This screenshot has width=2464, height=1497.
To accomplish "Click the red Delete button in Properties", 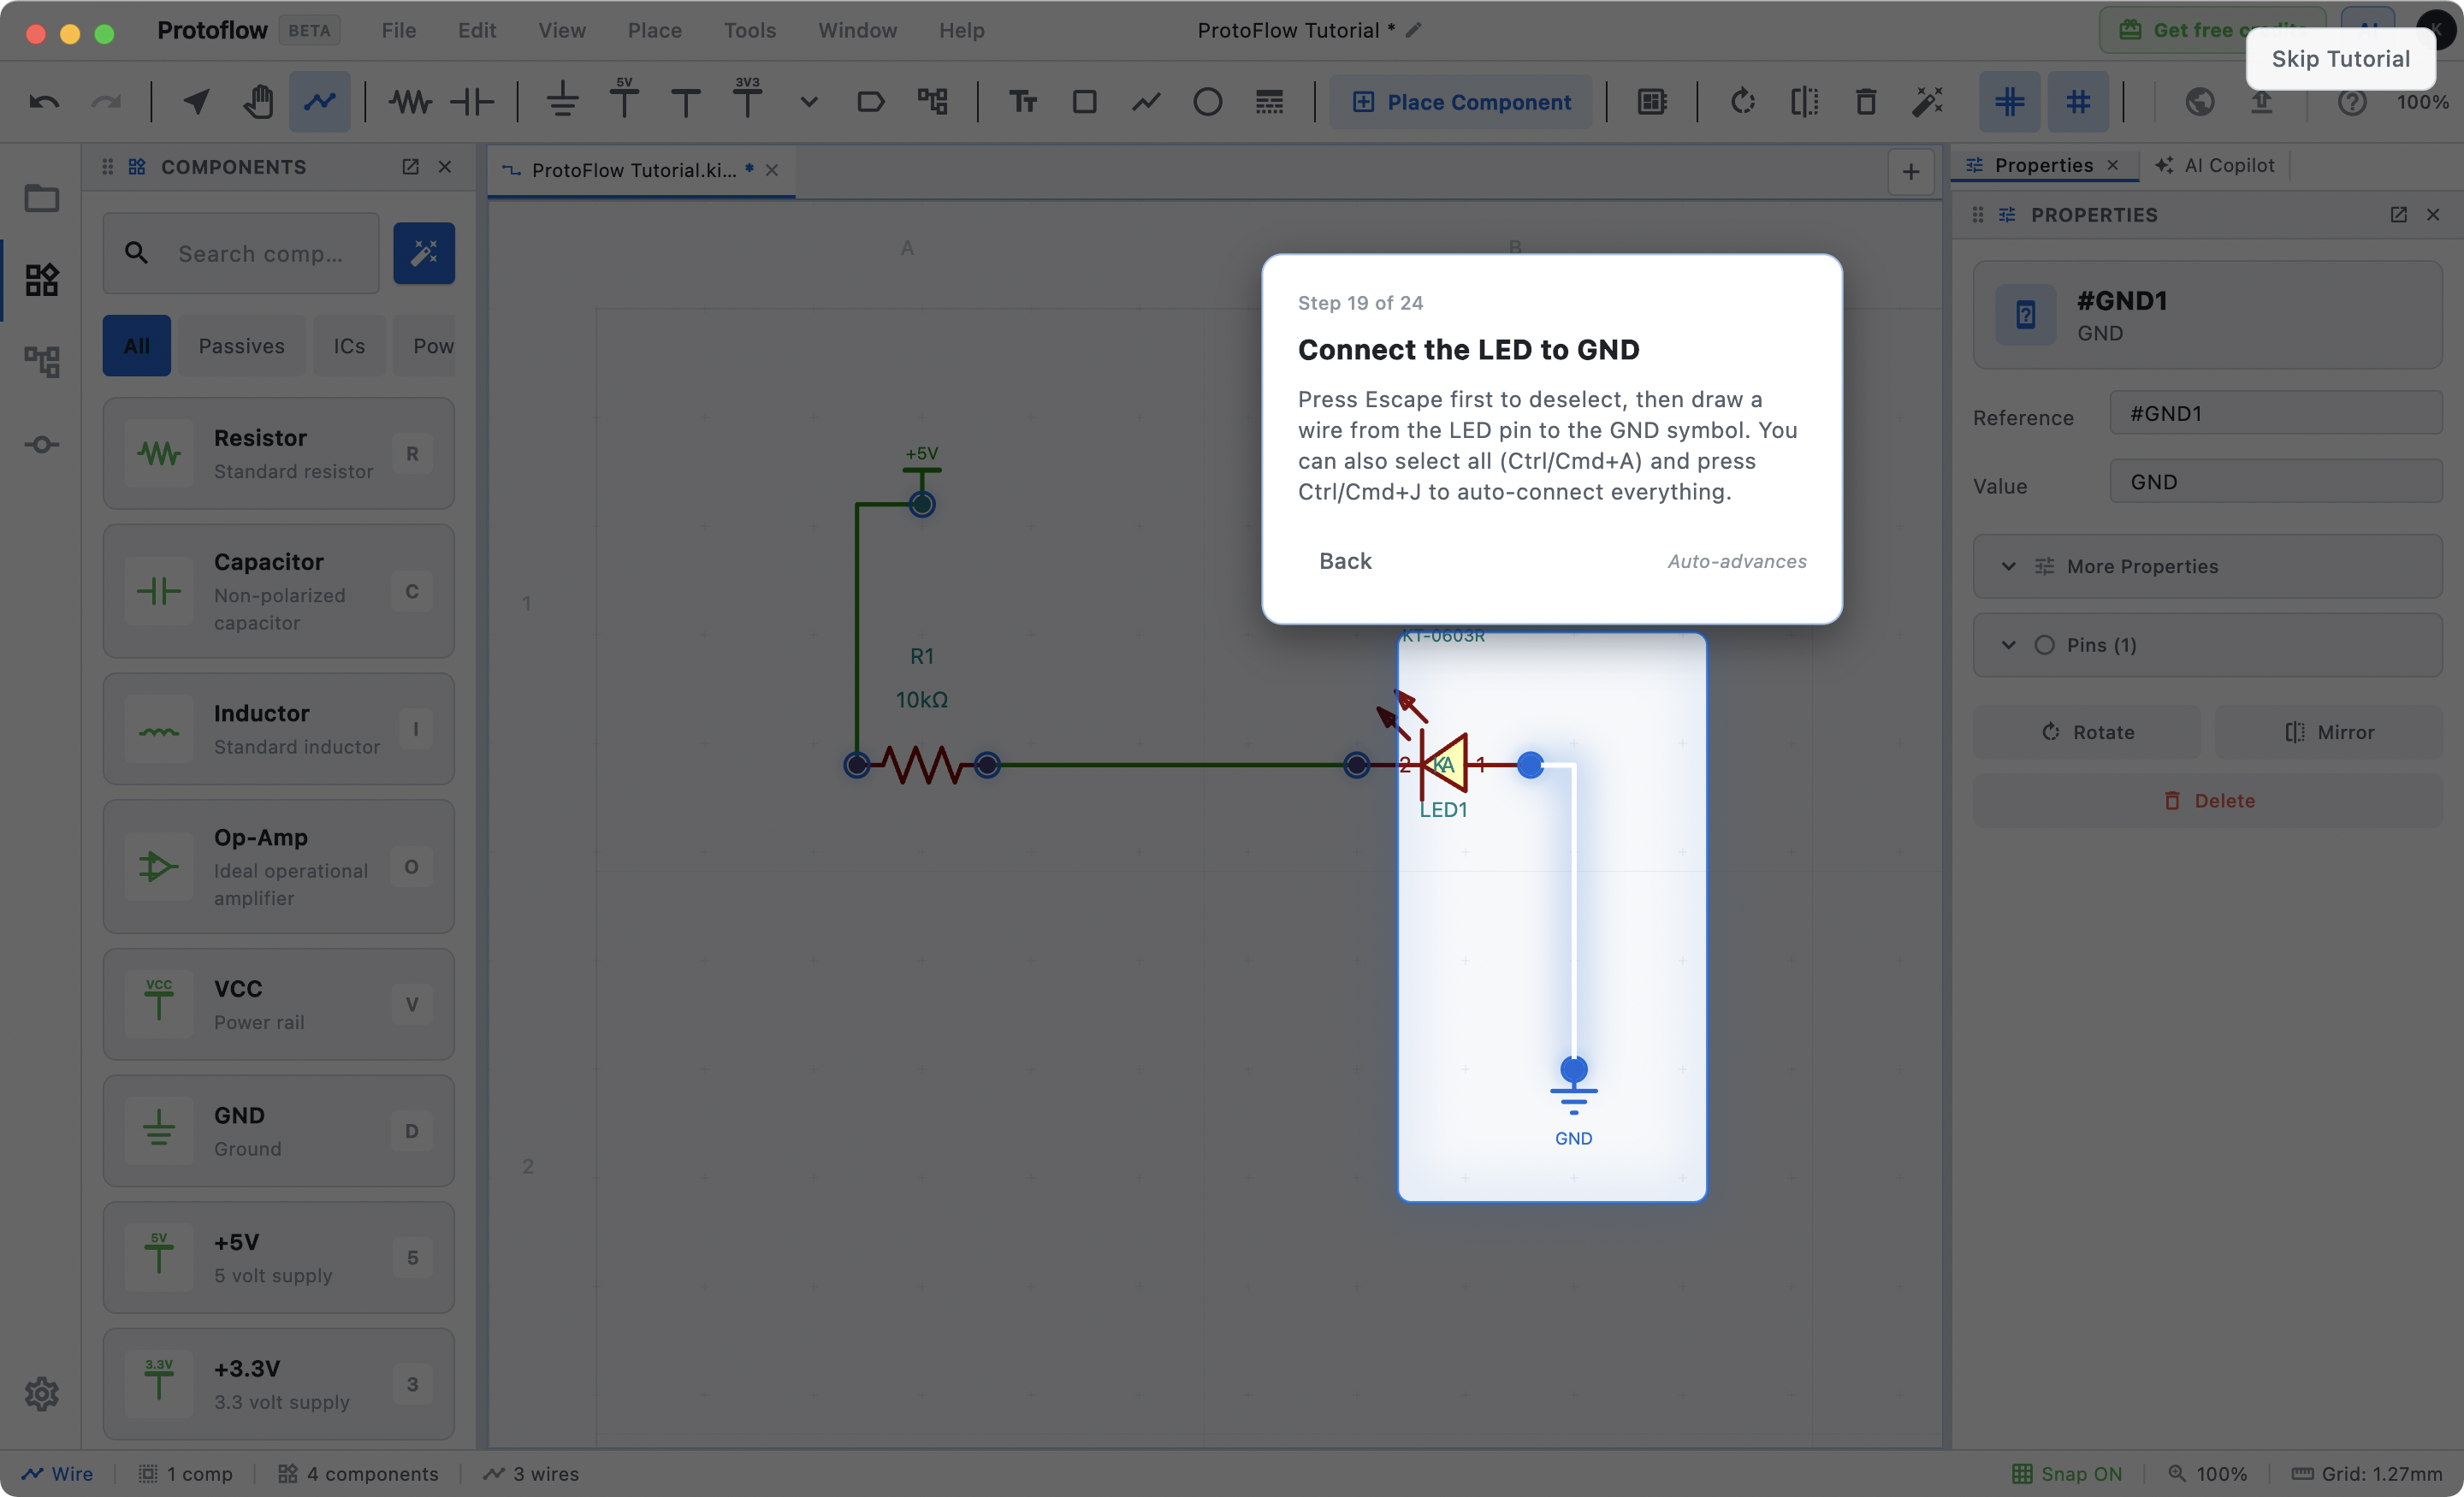I will click(2207, 800).
